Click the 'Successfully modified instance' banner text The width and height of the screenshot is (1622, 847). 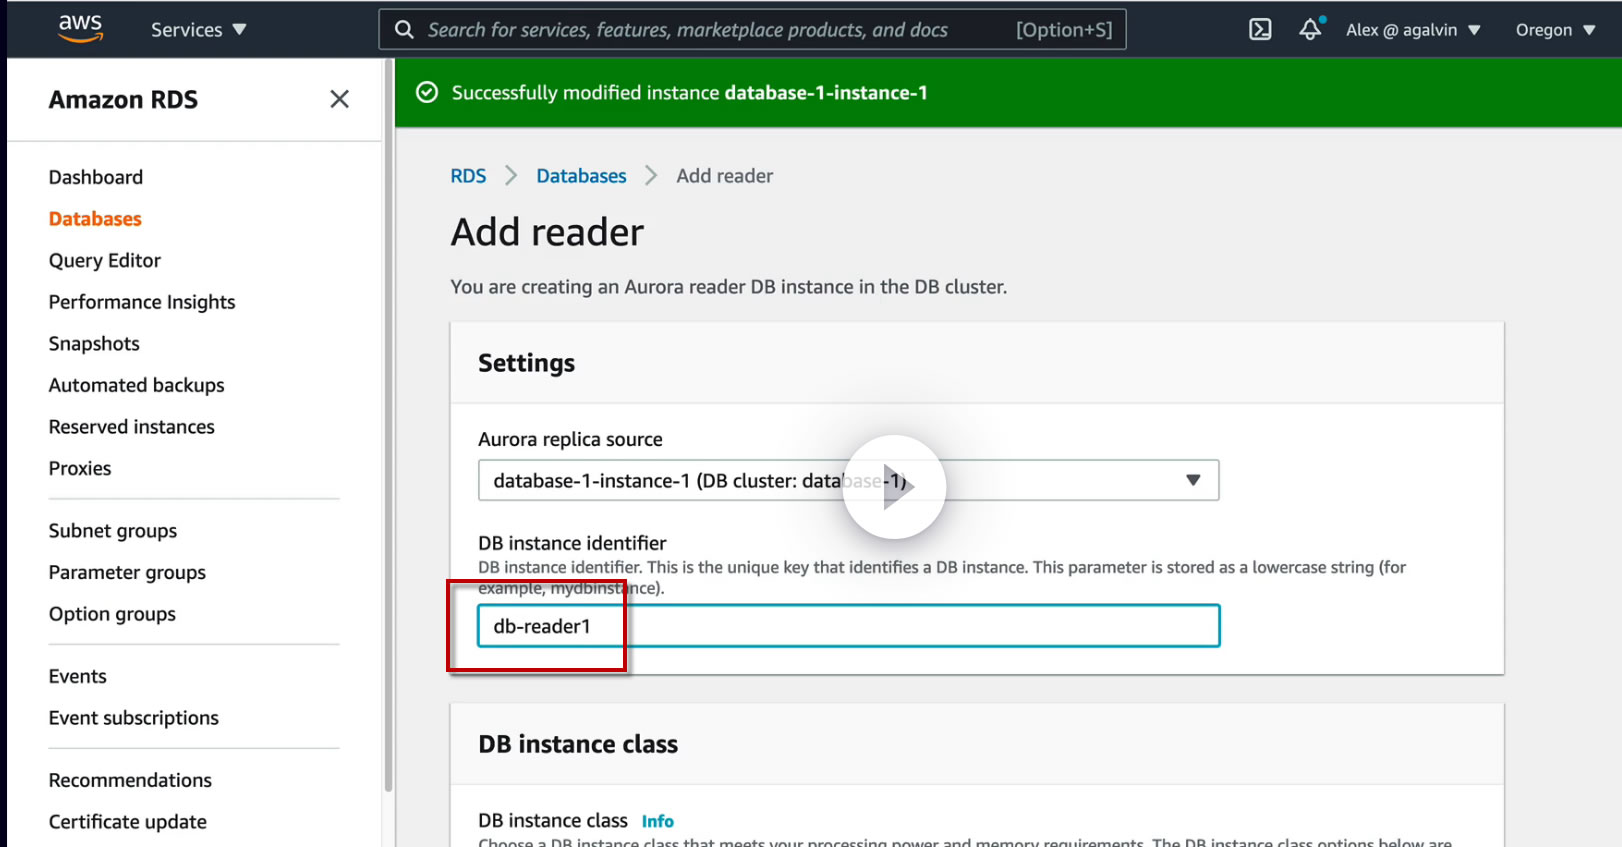pyautogui.click(x=690, y=93)
